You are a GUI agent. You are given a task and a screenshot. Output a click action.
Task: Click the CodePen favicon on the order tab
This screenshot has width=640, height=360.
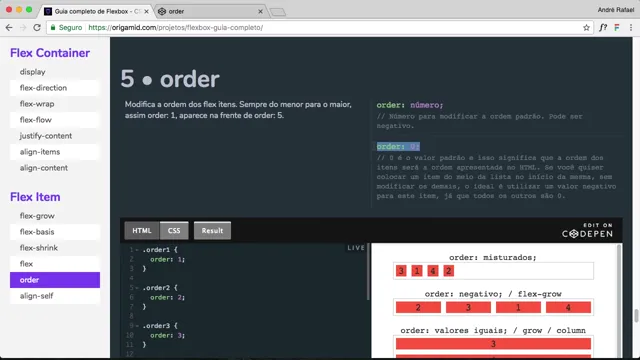coord(162,11)
